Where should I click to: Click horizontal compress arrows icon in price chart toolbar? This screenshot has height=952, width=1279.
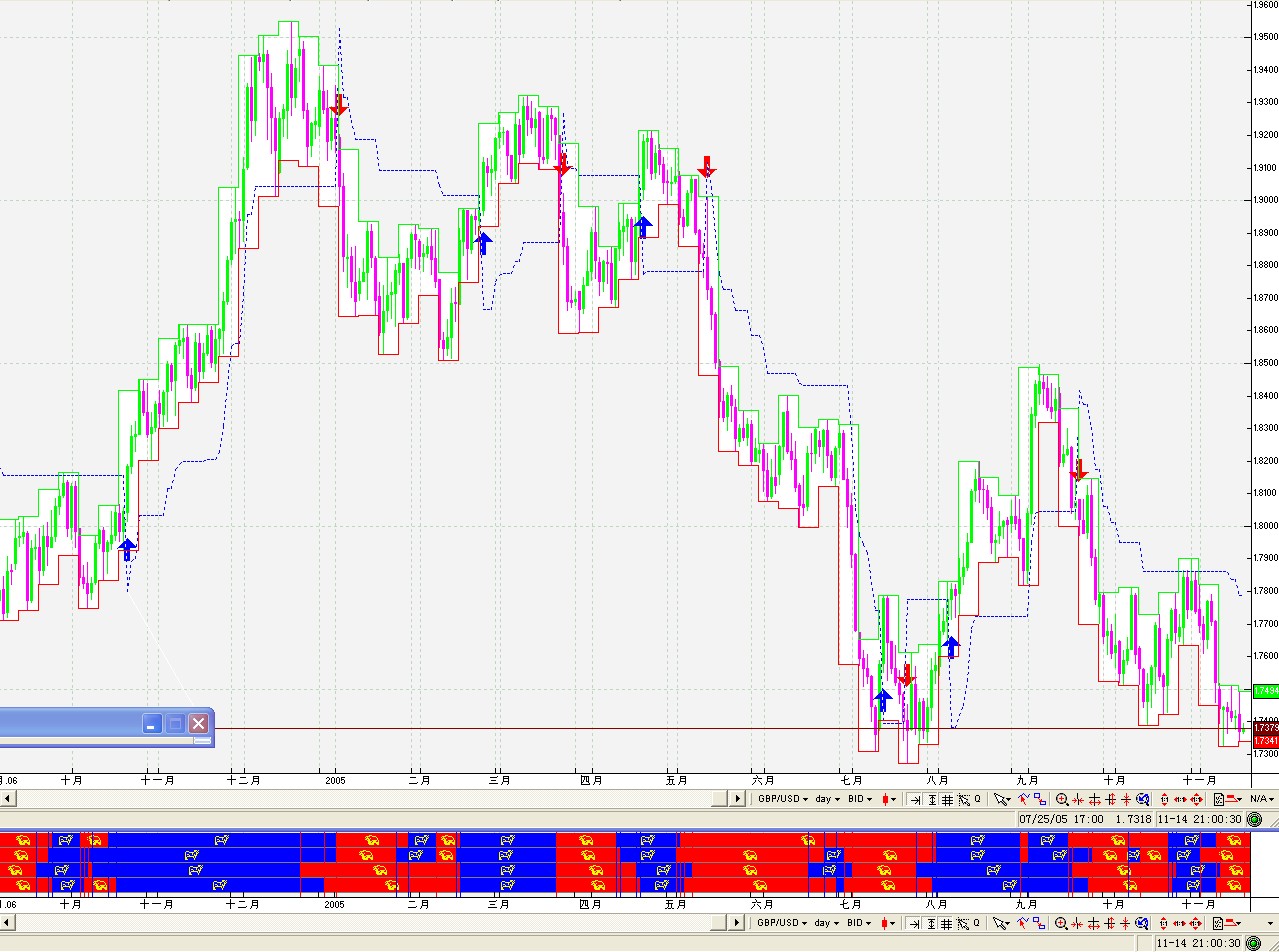1078,799
